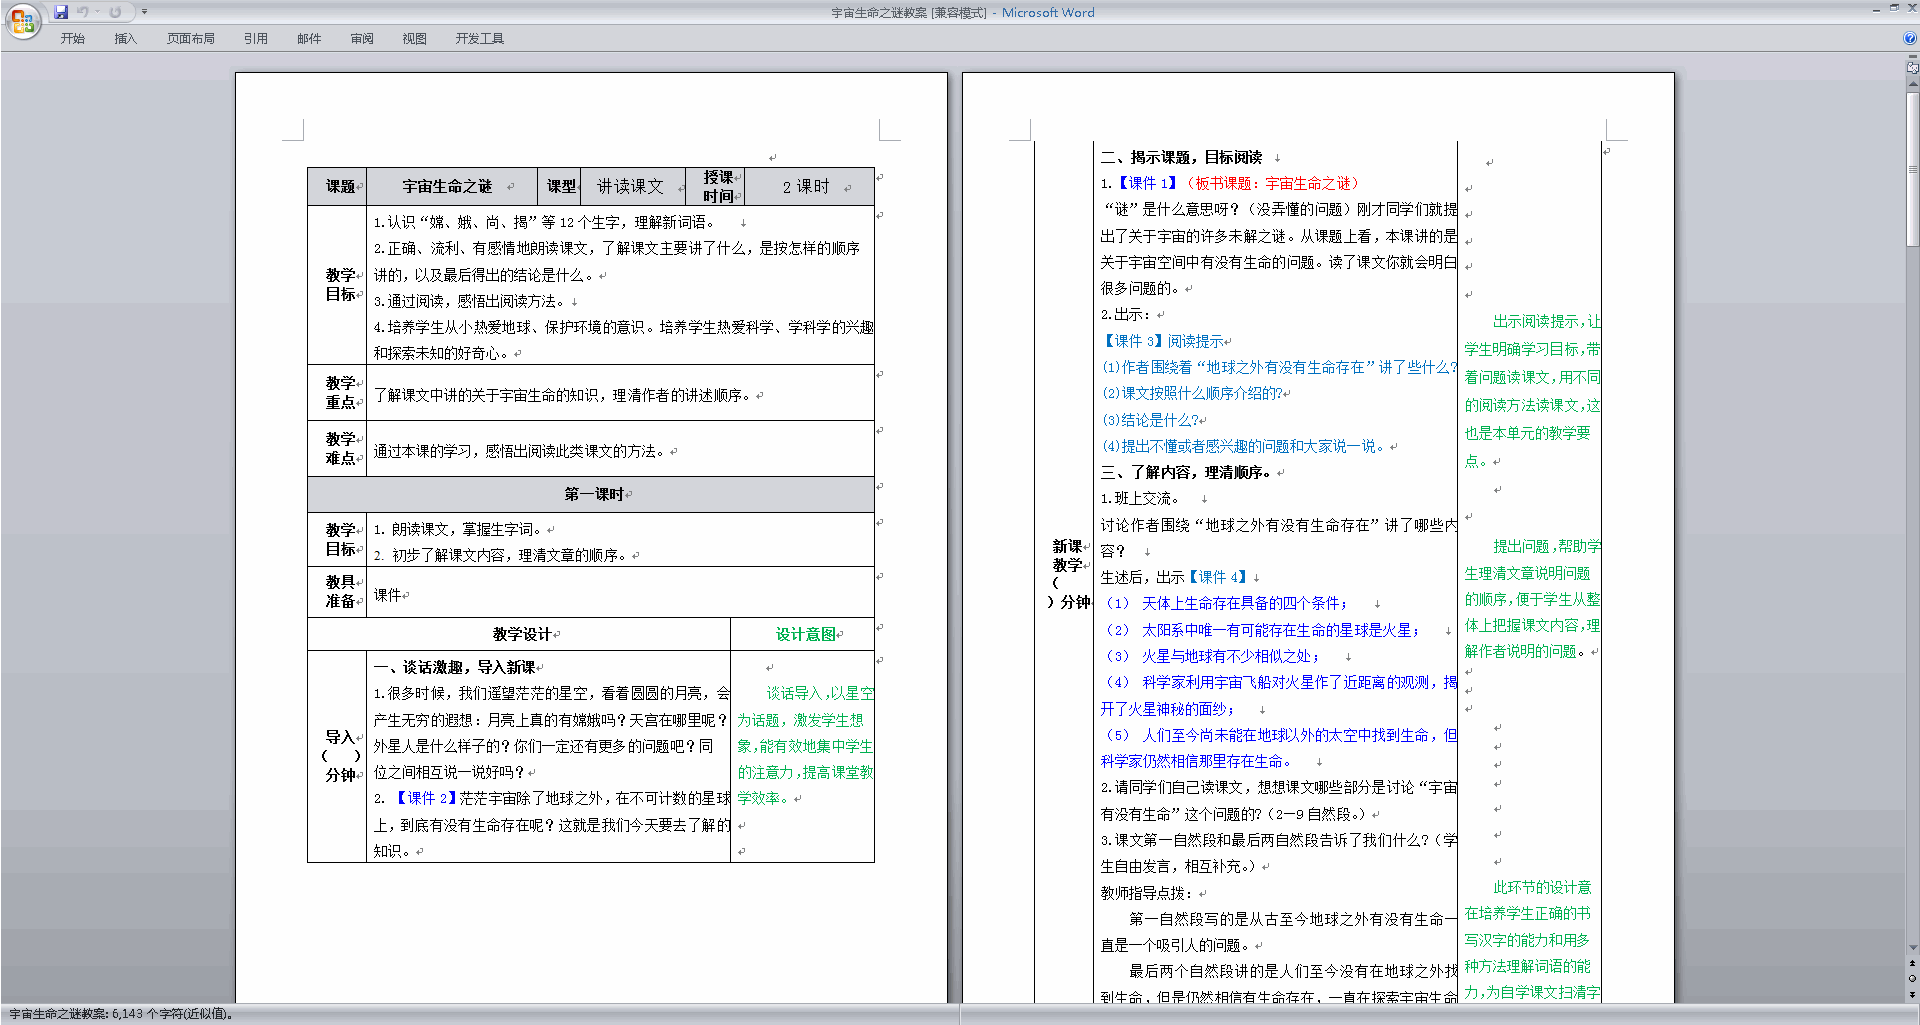
Task: Toggle the ruler icon above the scrollbar
Action: (x=1912, y=68)
